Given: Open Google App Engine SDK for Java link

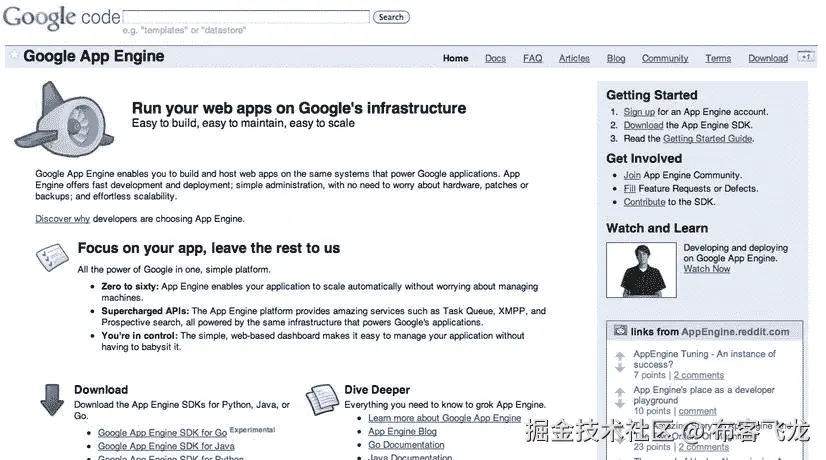Looking at the screenshot, I should coord(166,446).
